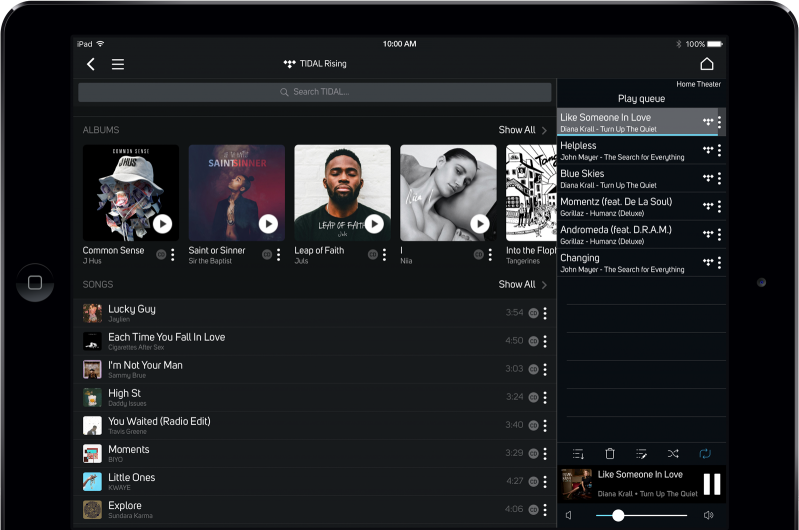Tap the home icon
Screen dimensions: 799x530
[707, 64]
